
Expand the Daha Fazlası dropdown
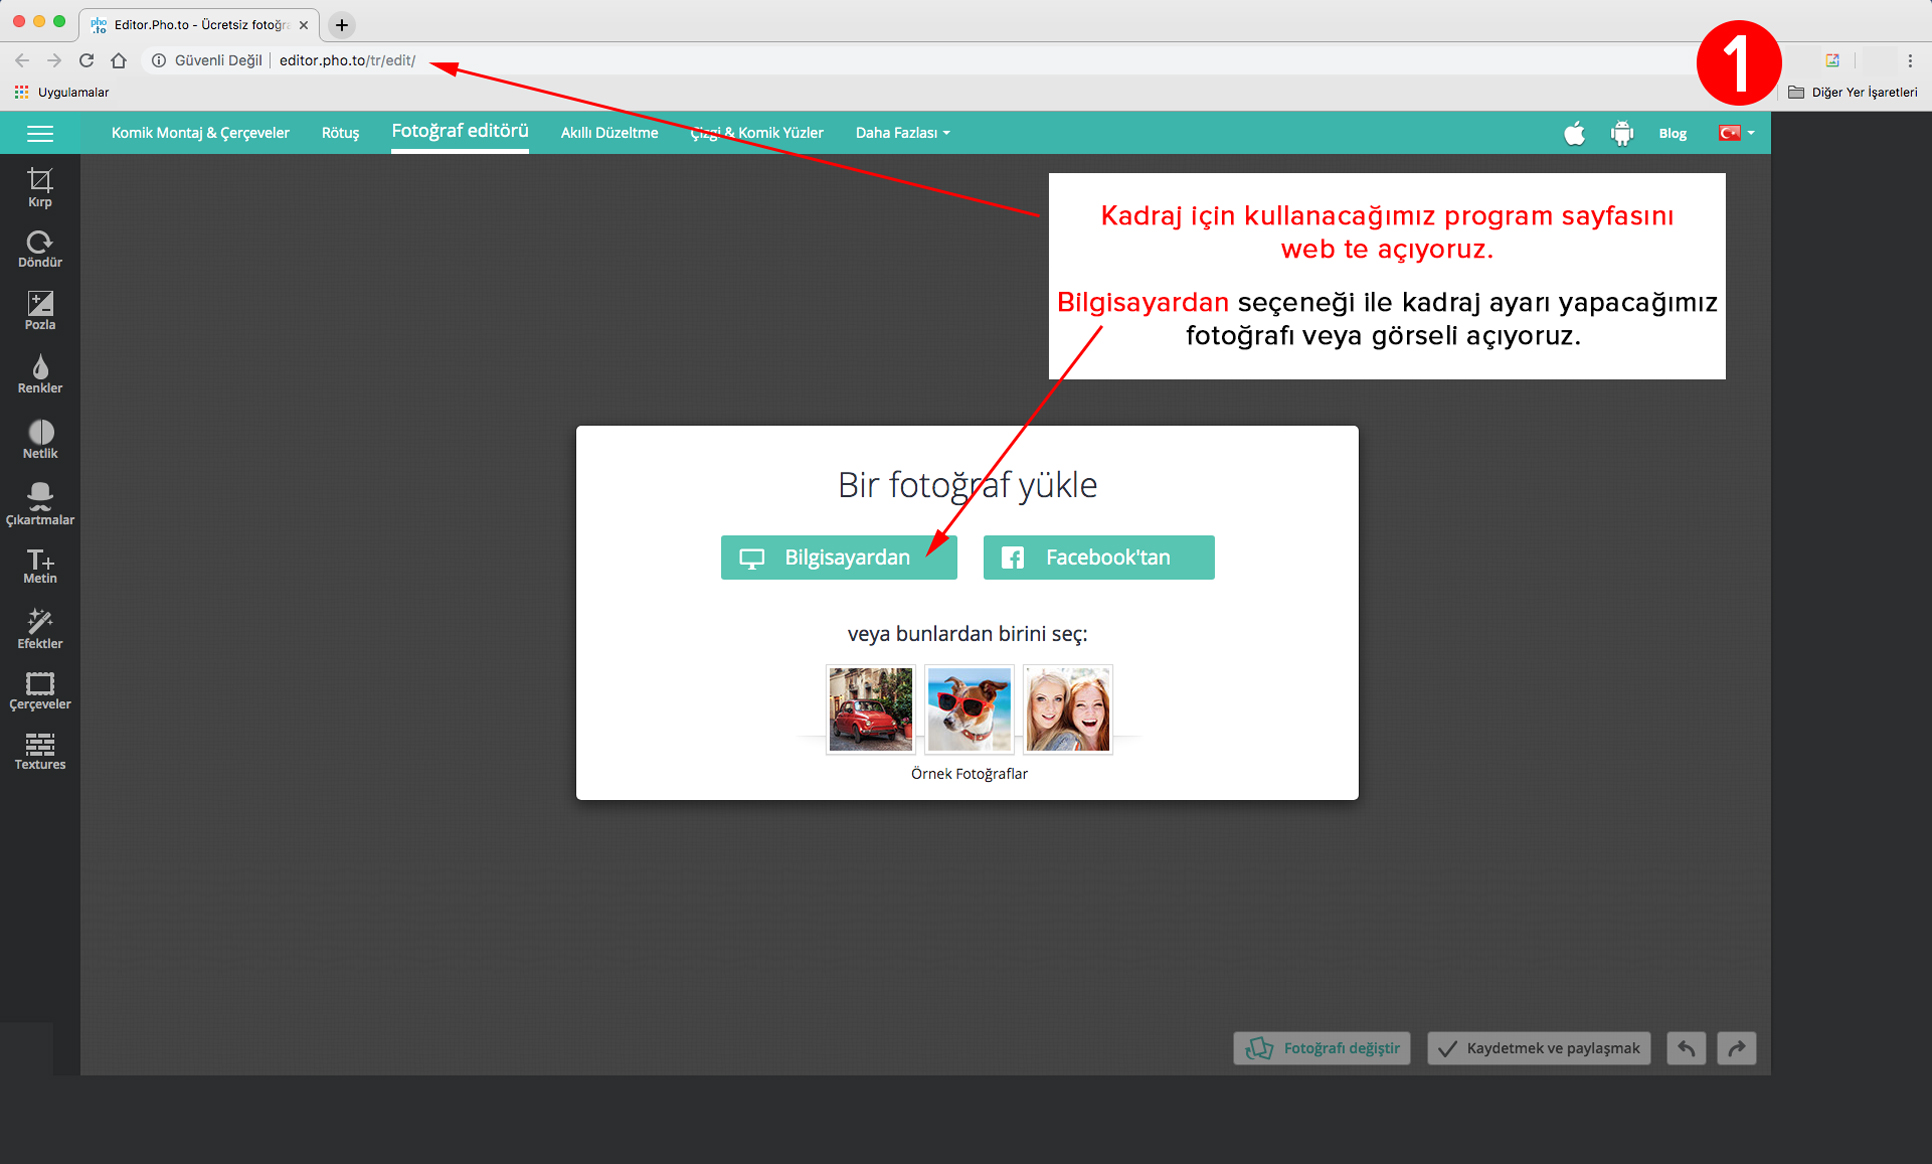pos(902,133)
